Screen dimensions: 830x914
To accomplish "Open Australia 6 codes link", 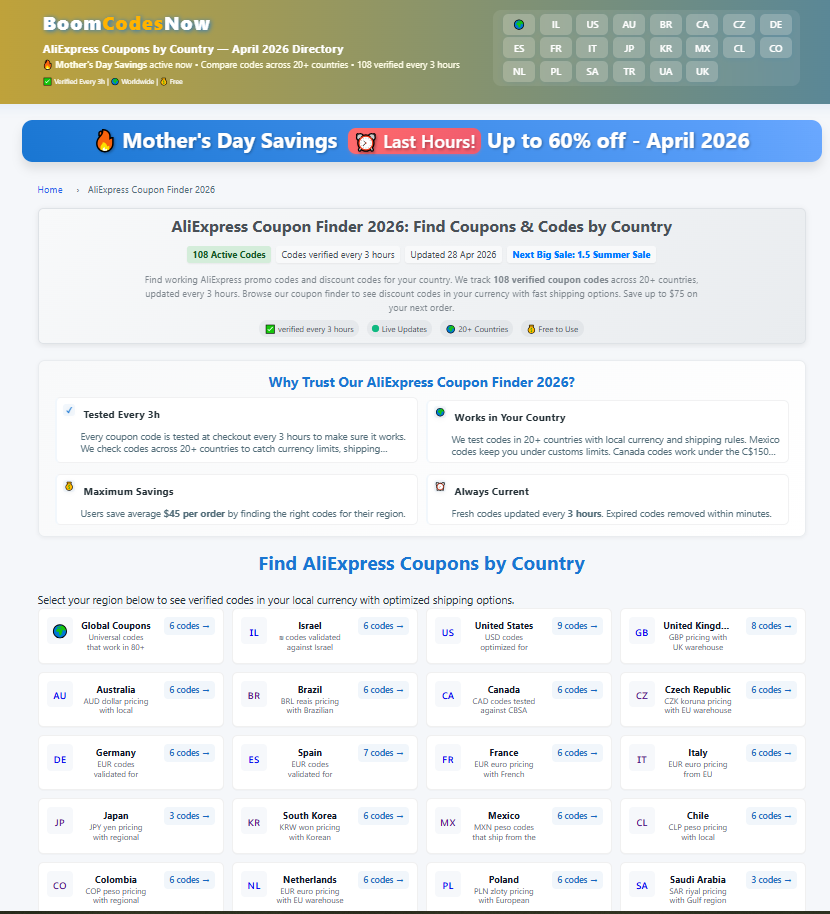I will [x=189, y=690].
